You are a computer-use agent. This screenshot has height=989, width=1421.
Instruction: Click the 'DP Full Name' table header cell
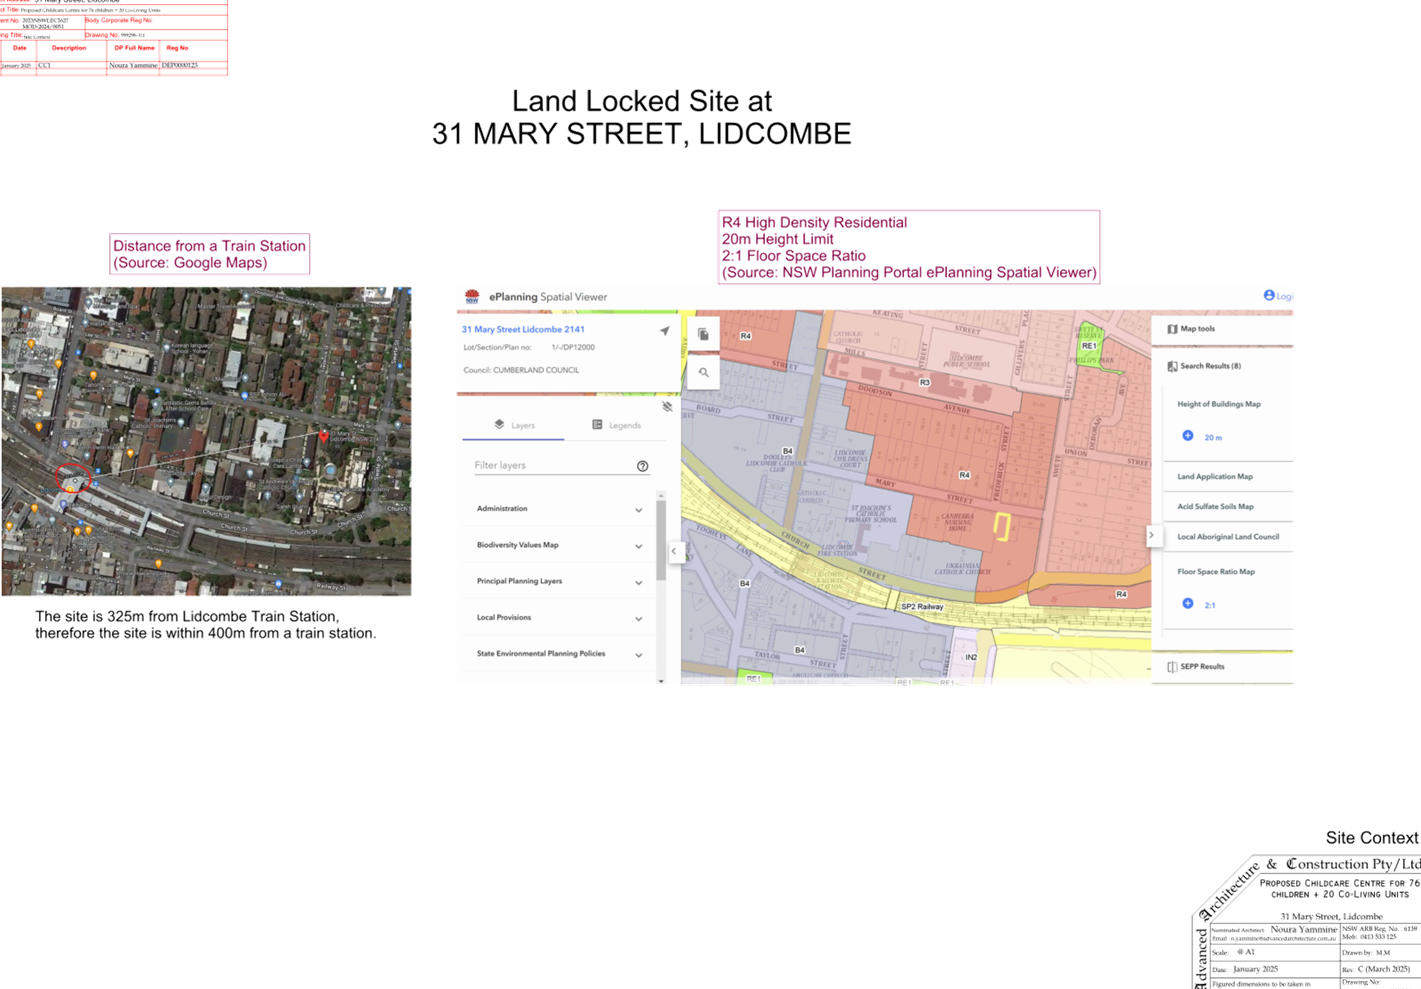[x=134, y=48]
